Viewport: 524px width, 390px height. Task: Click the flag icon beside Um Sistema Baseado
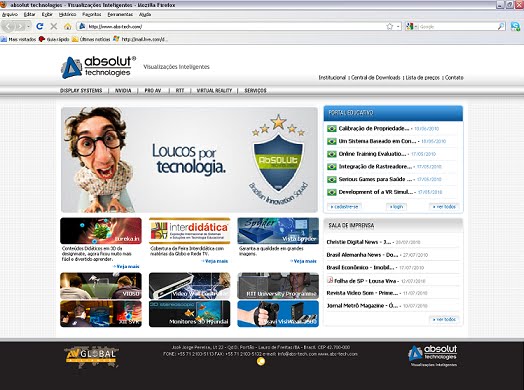point(332,141)
